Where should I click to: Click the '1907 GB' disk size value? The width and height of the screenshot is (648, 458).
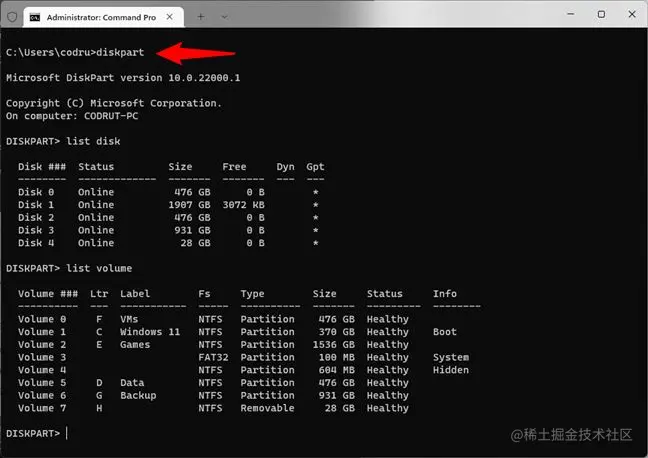coord(189,205)
